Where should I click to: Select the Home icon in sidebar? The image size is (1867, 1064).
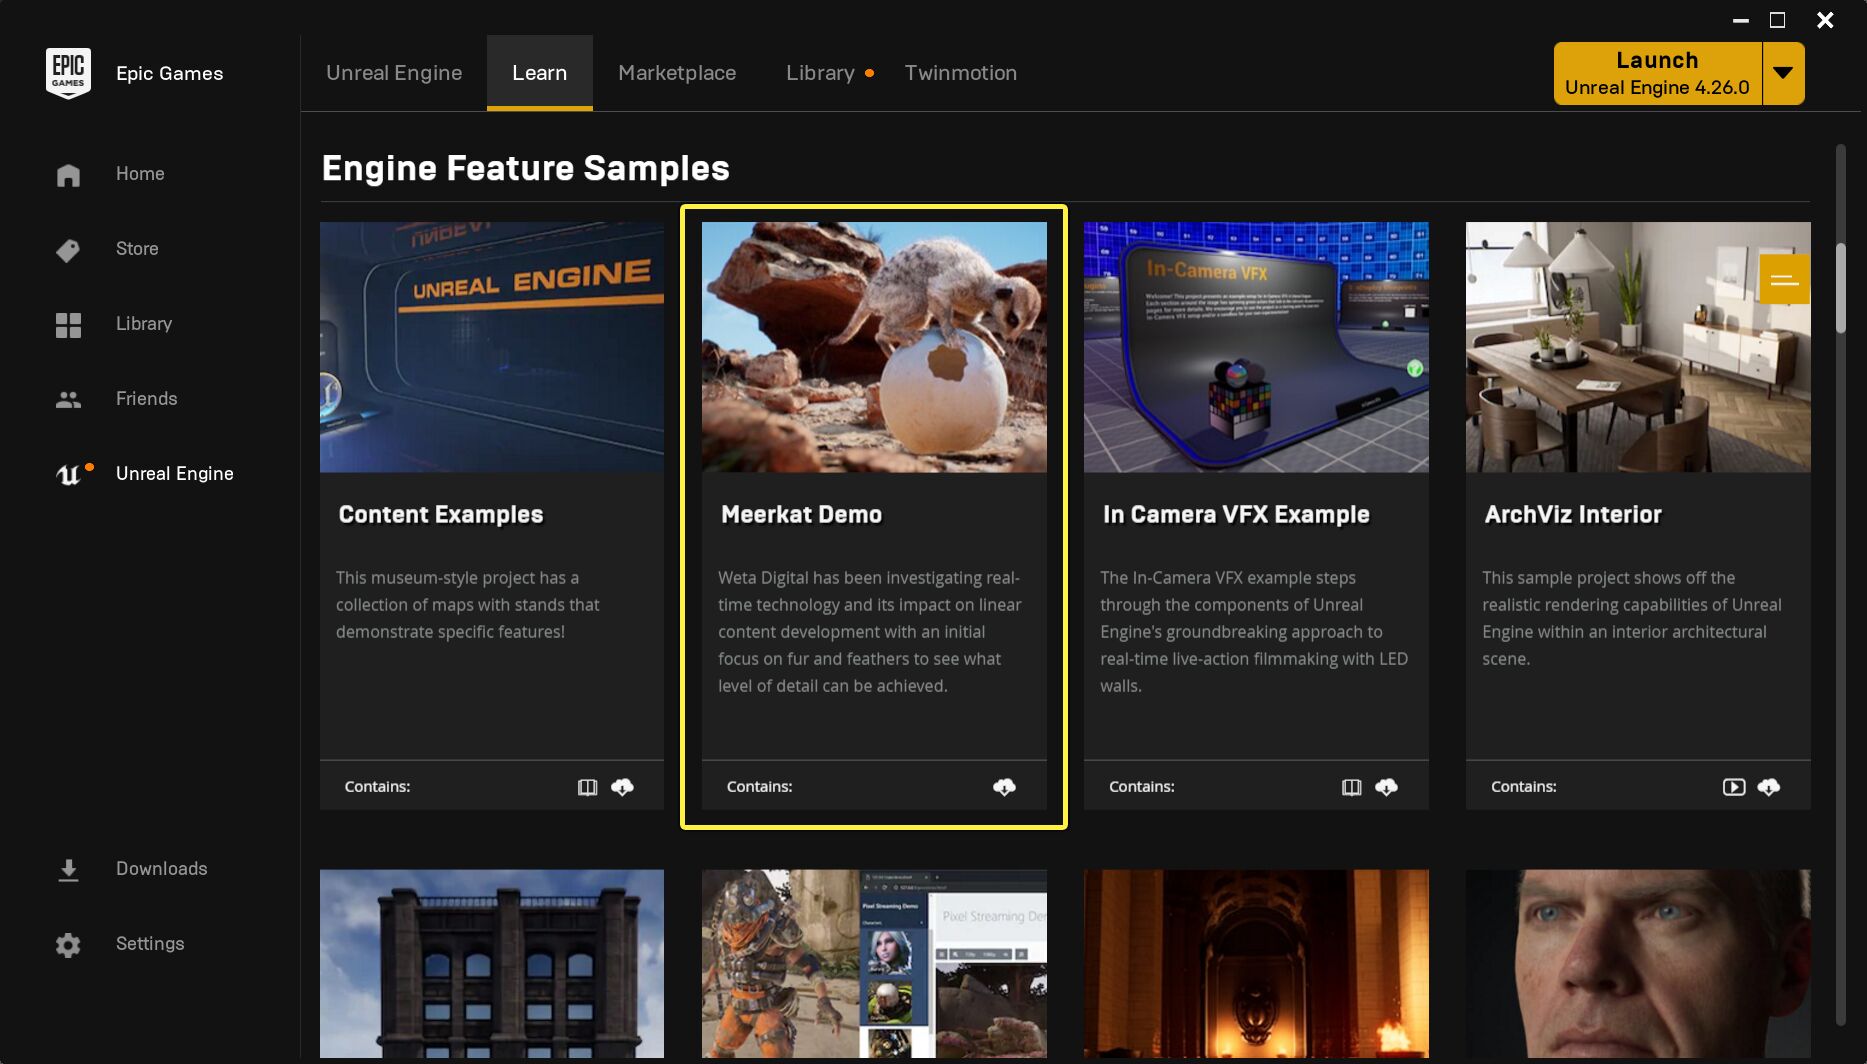(67, 174)
